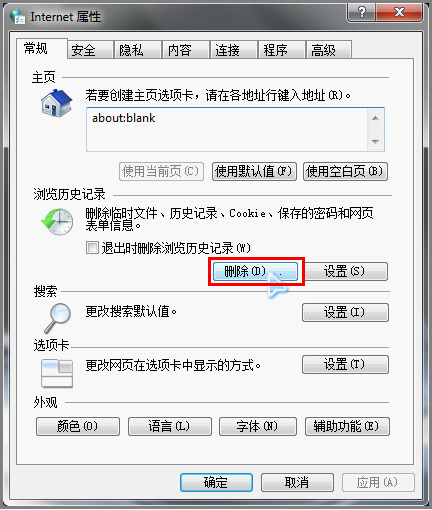The height and width of the screenshot is (510, 432).
Task: Click the homepage box scroll down arrow
Action: pos(375,141)
